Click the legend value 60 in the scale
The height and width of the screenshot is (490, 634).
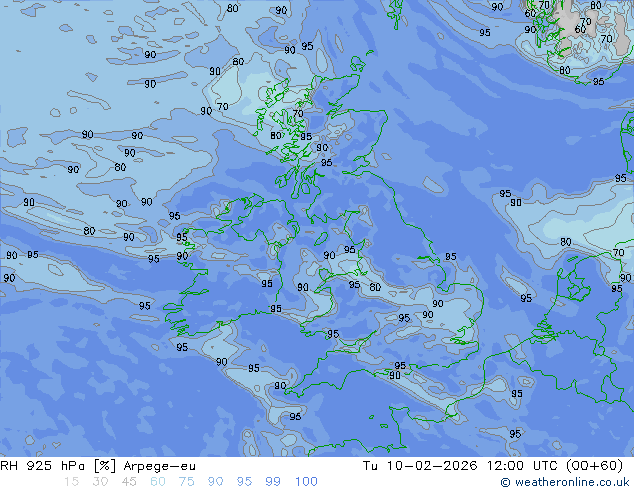point(158,482)
